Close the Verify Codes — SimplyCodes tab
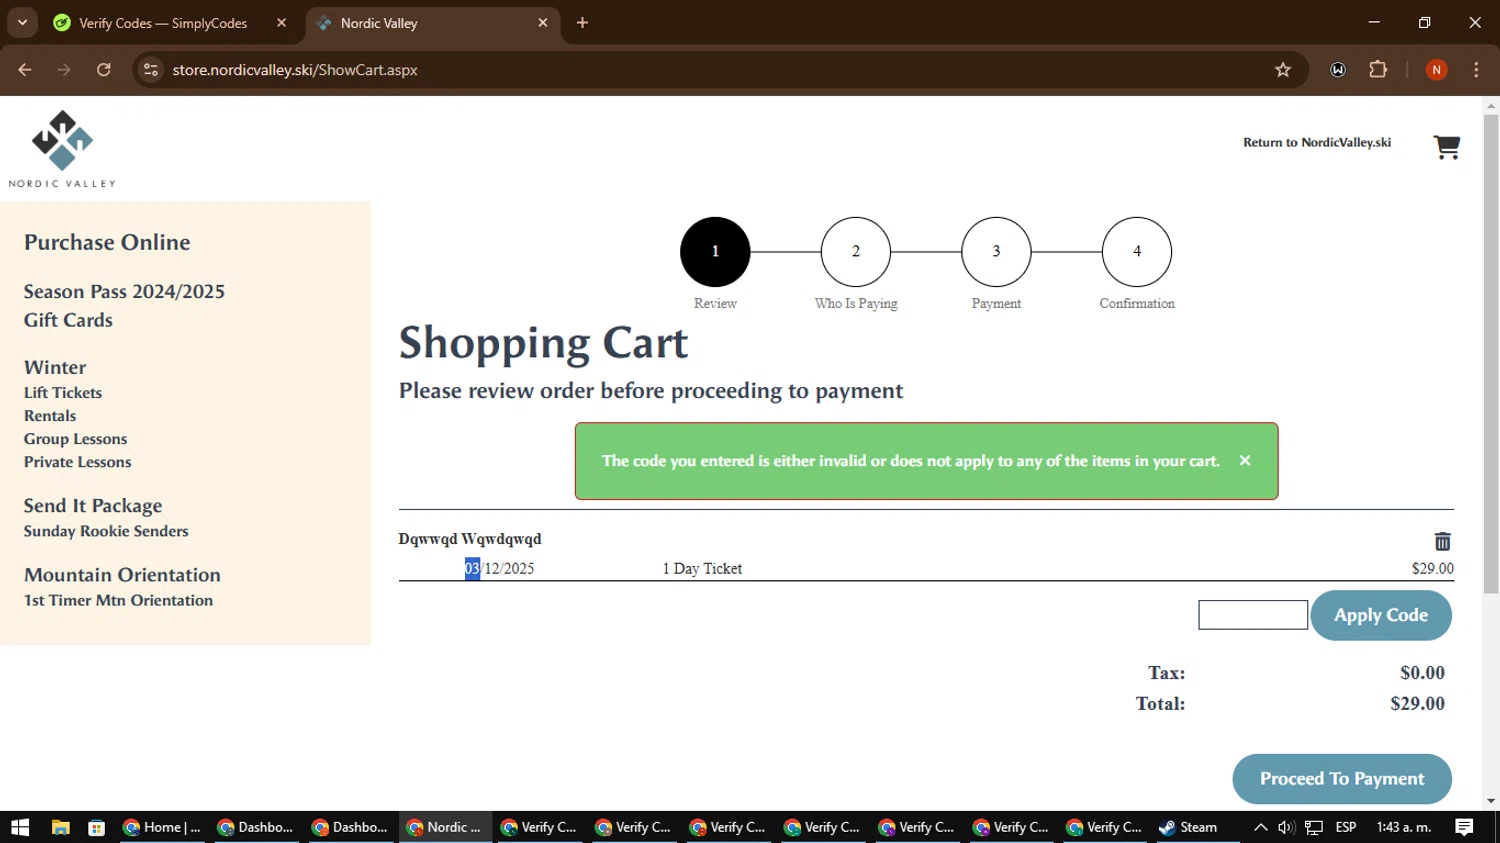This screenshot has width=1500, height=843. (x=282, y=23)
